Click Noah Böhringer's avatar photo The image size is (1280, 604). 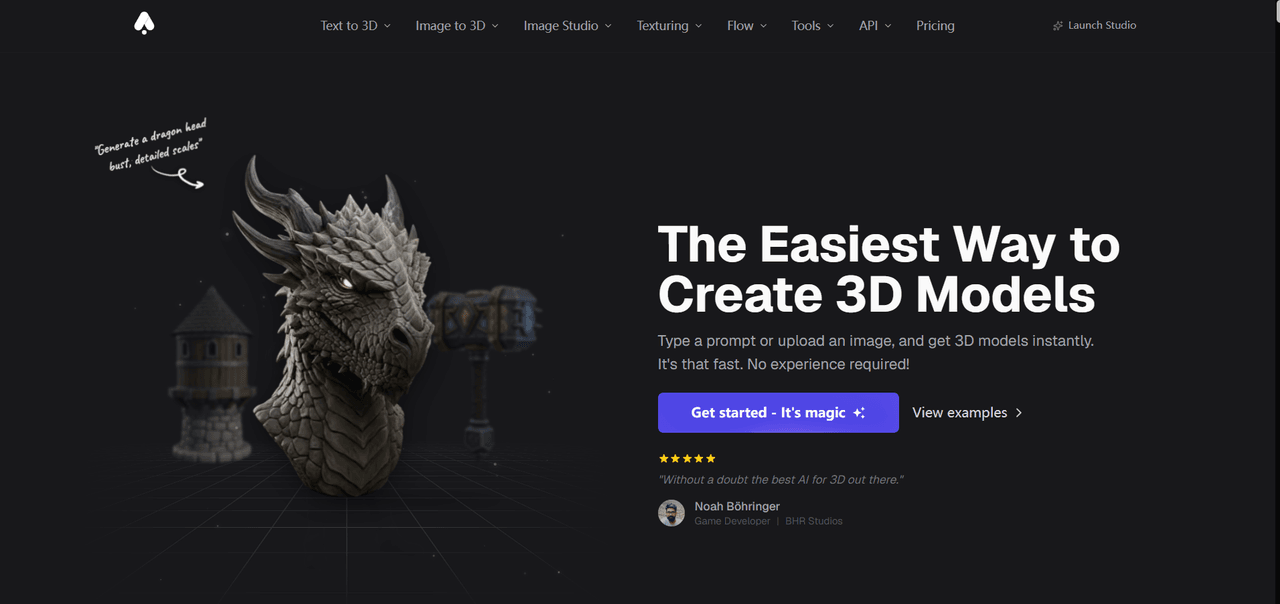point(671,513)
